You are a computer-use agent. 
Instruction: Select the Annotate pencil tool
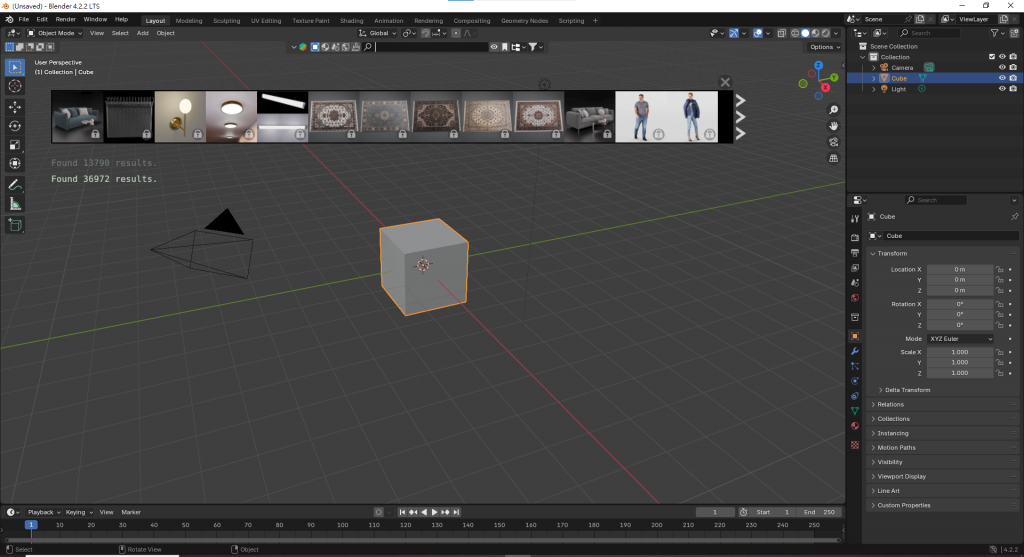pyautogui.click(x=15, y=185)
